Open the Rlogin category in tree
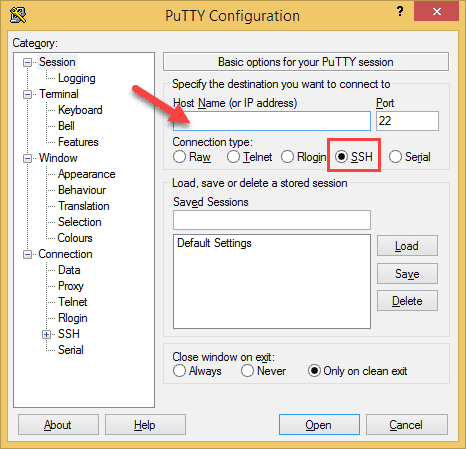 [x=73, y=318]
